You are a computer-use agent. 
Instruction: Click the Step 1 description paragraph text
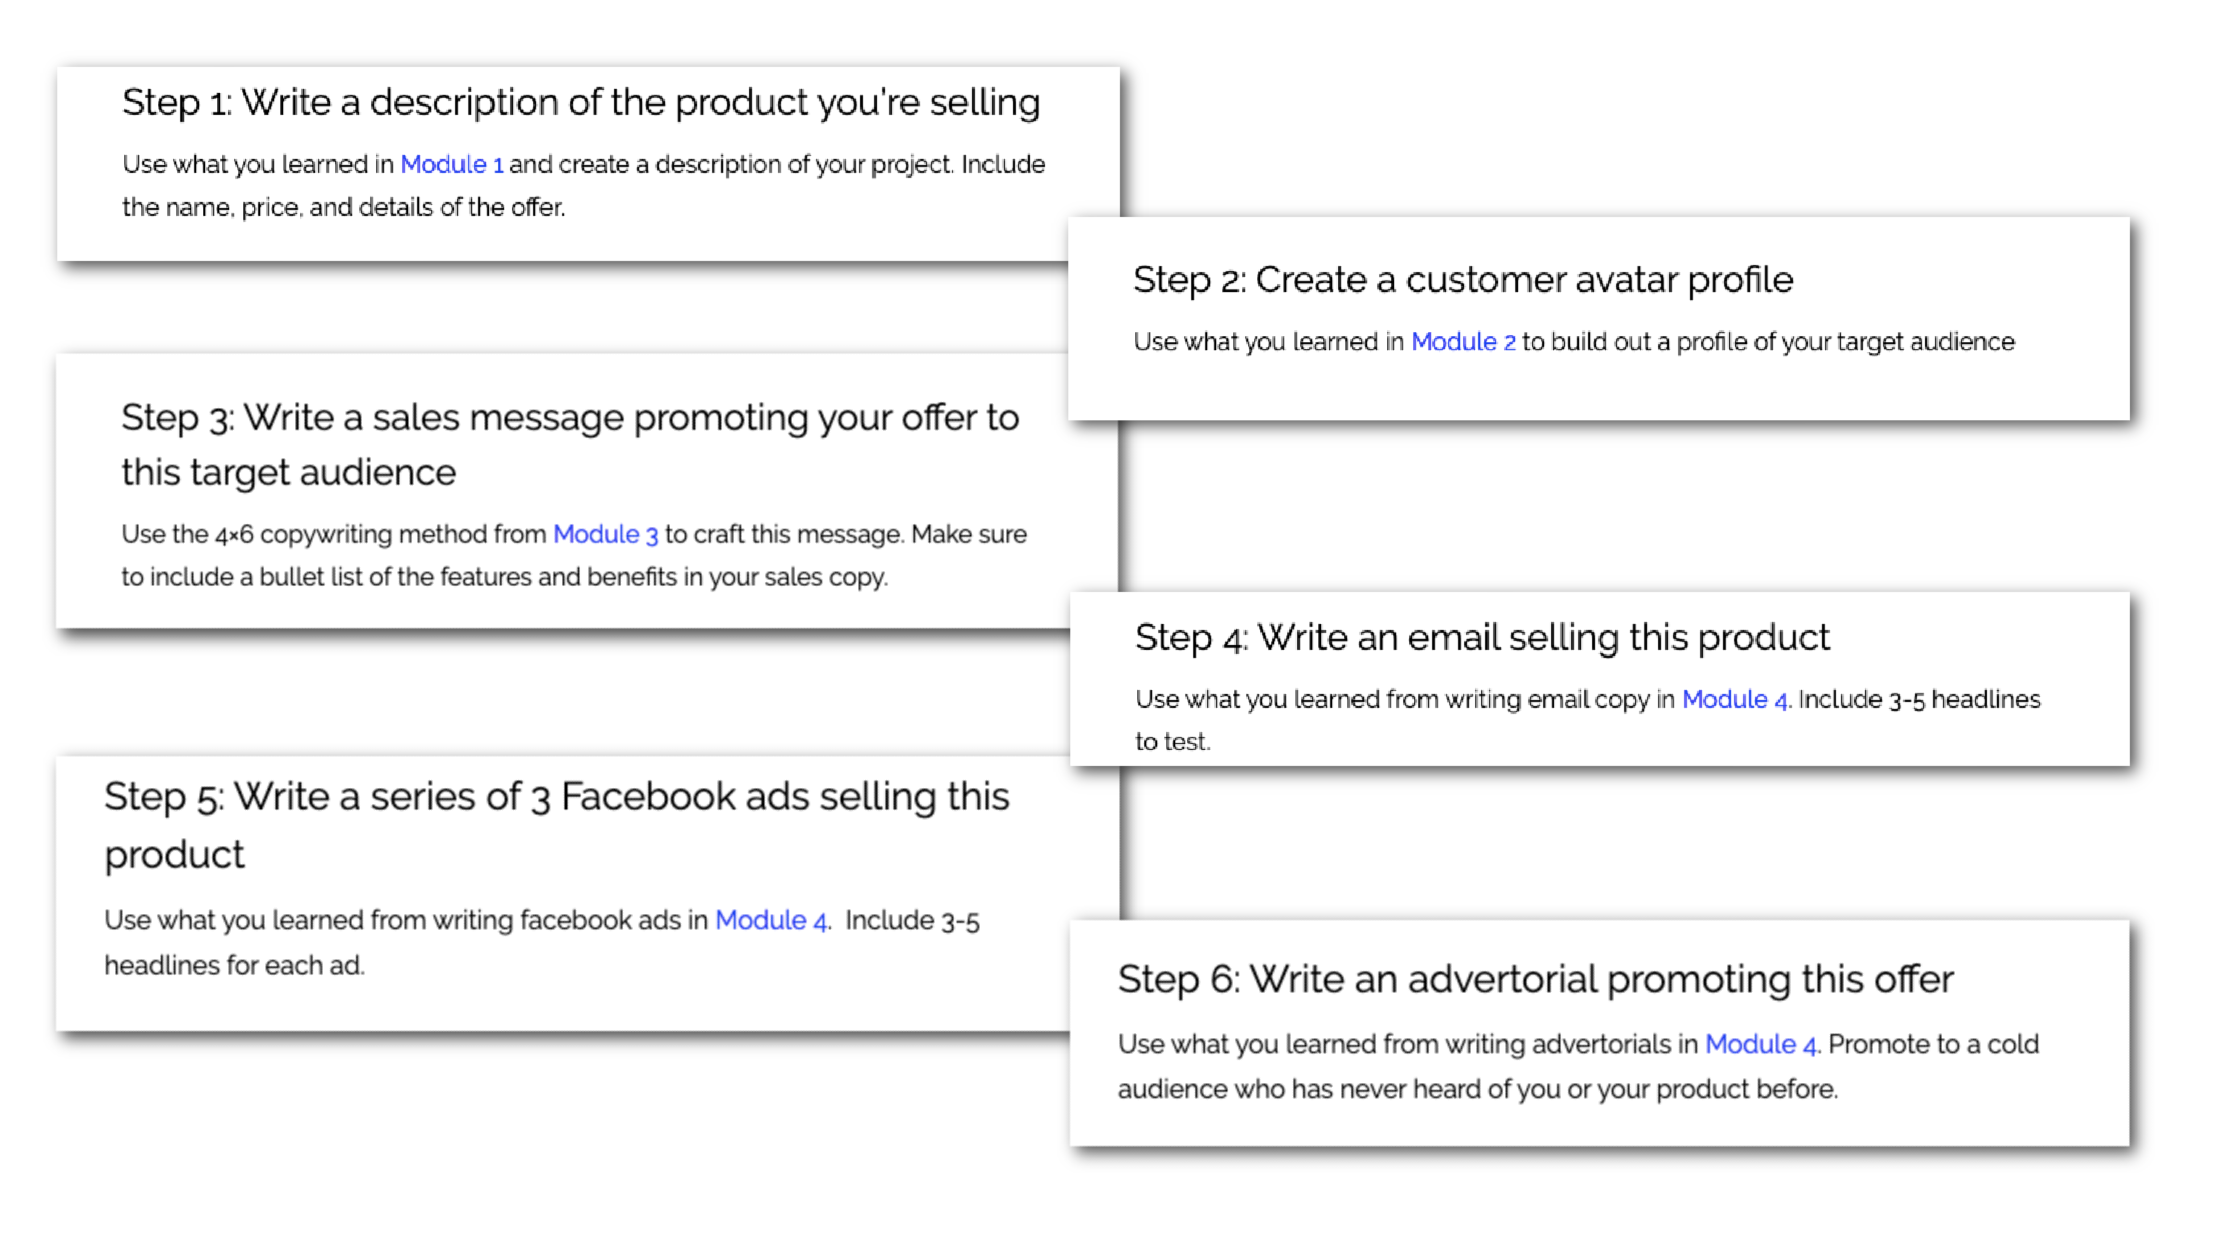coord(584,185)
